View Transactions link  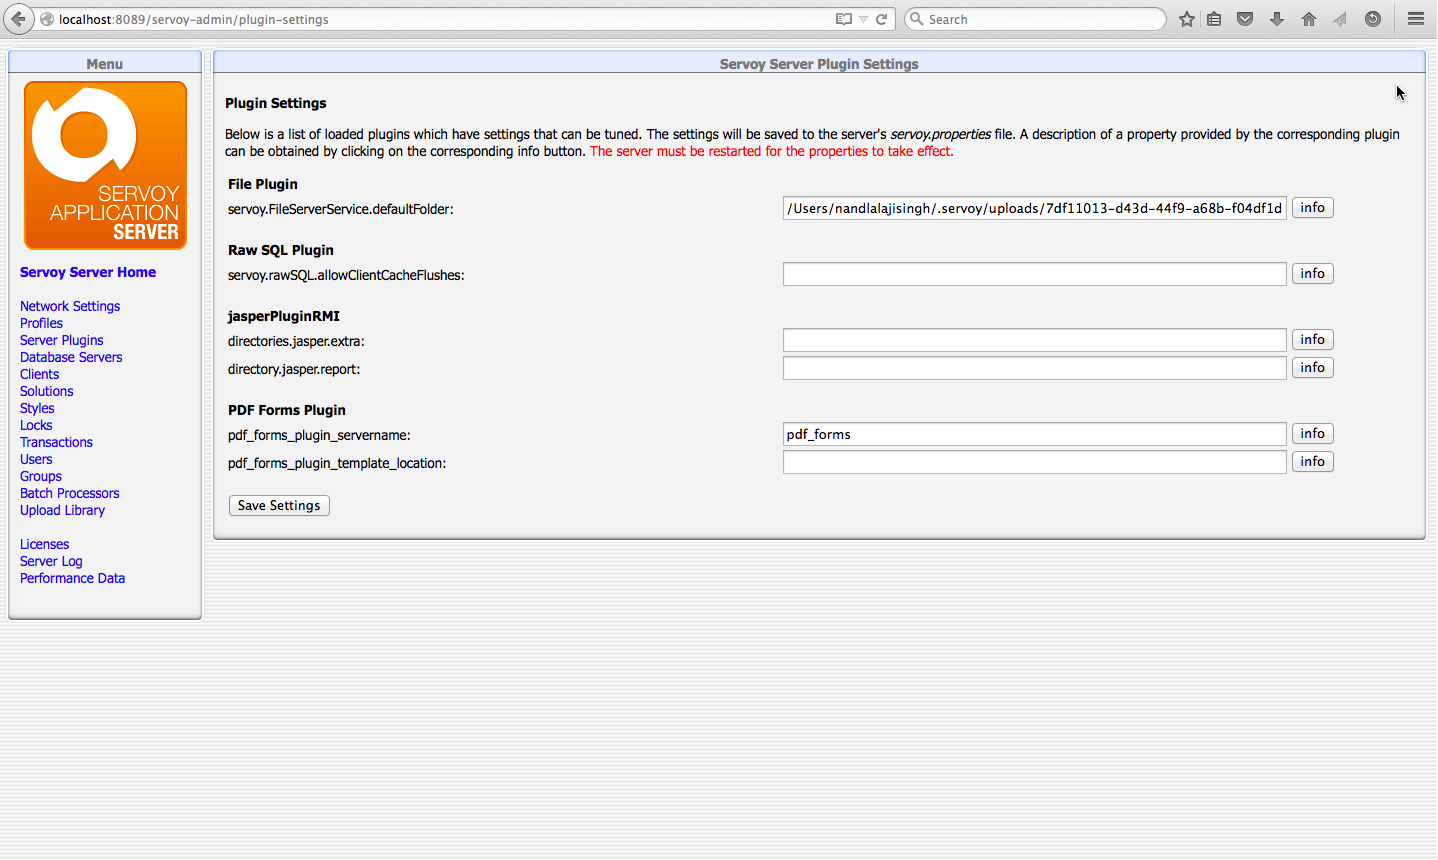[56, 442]
